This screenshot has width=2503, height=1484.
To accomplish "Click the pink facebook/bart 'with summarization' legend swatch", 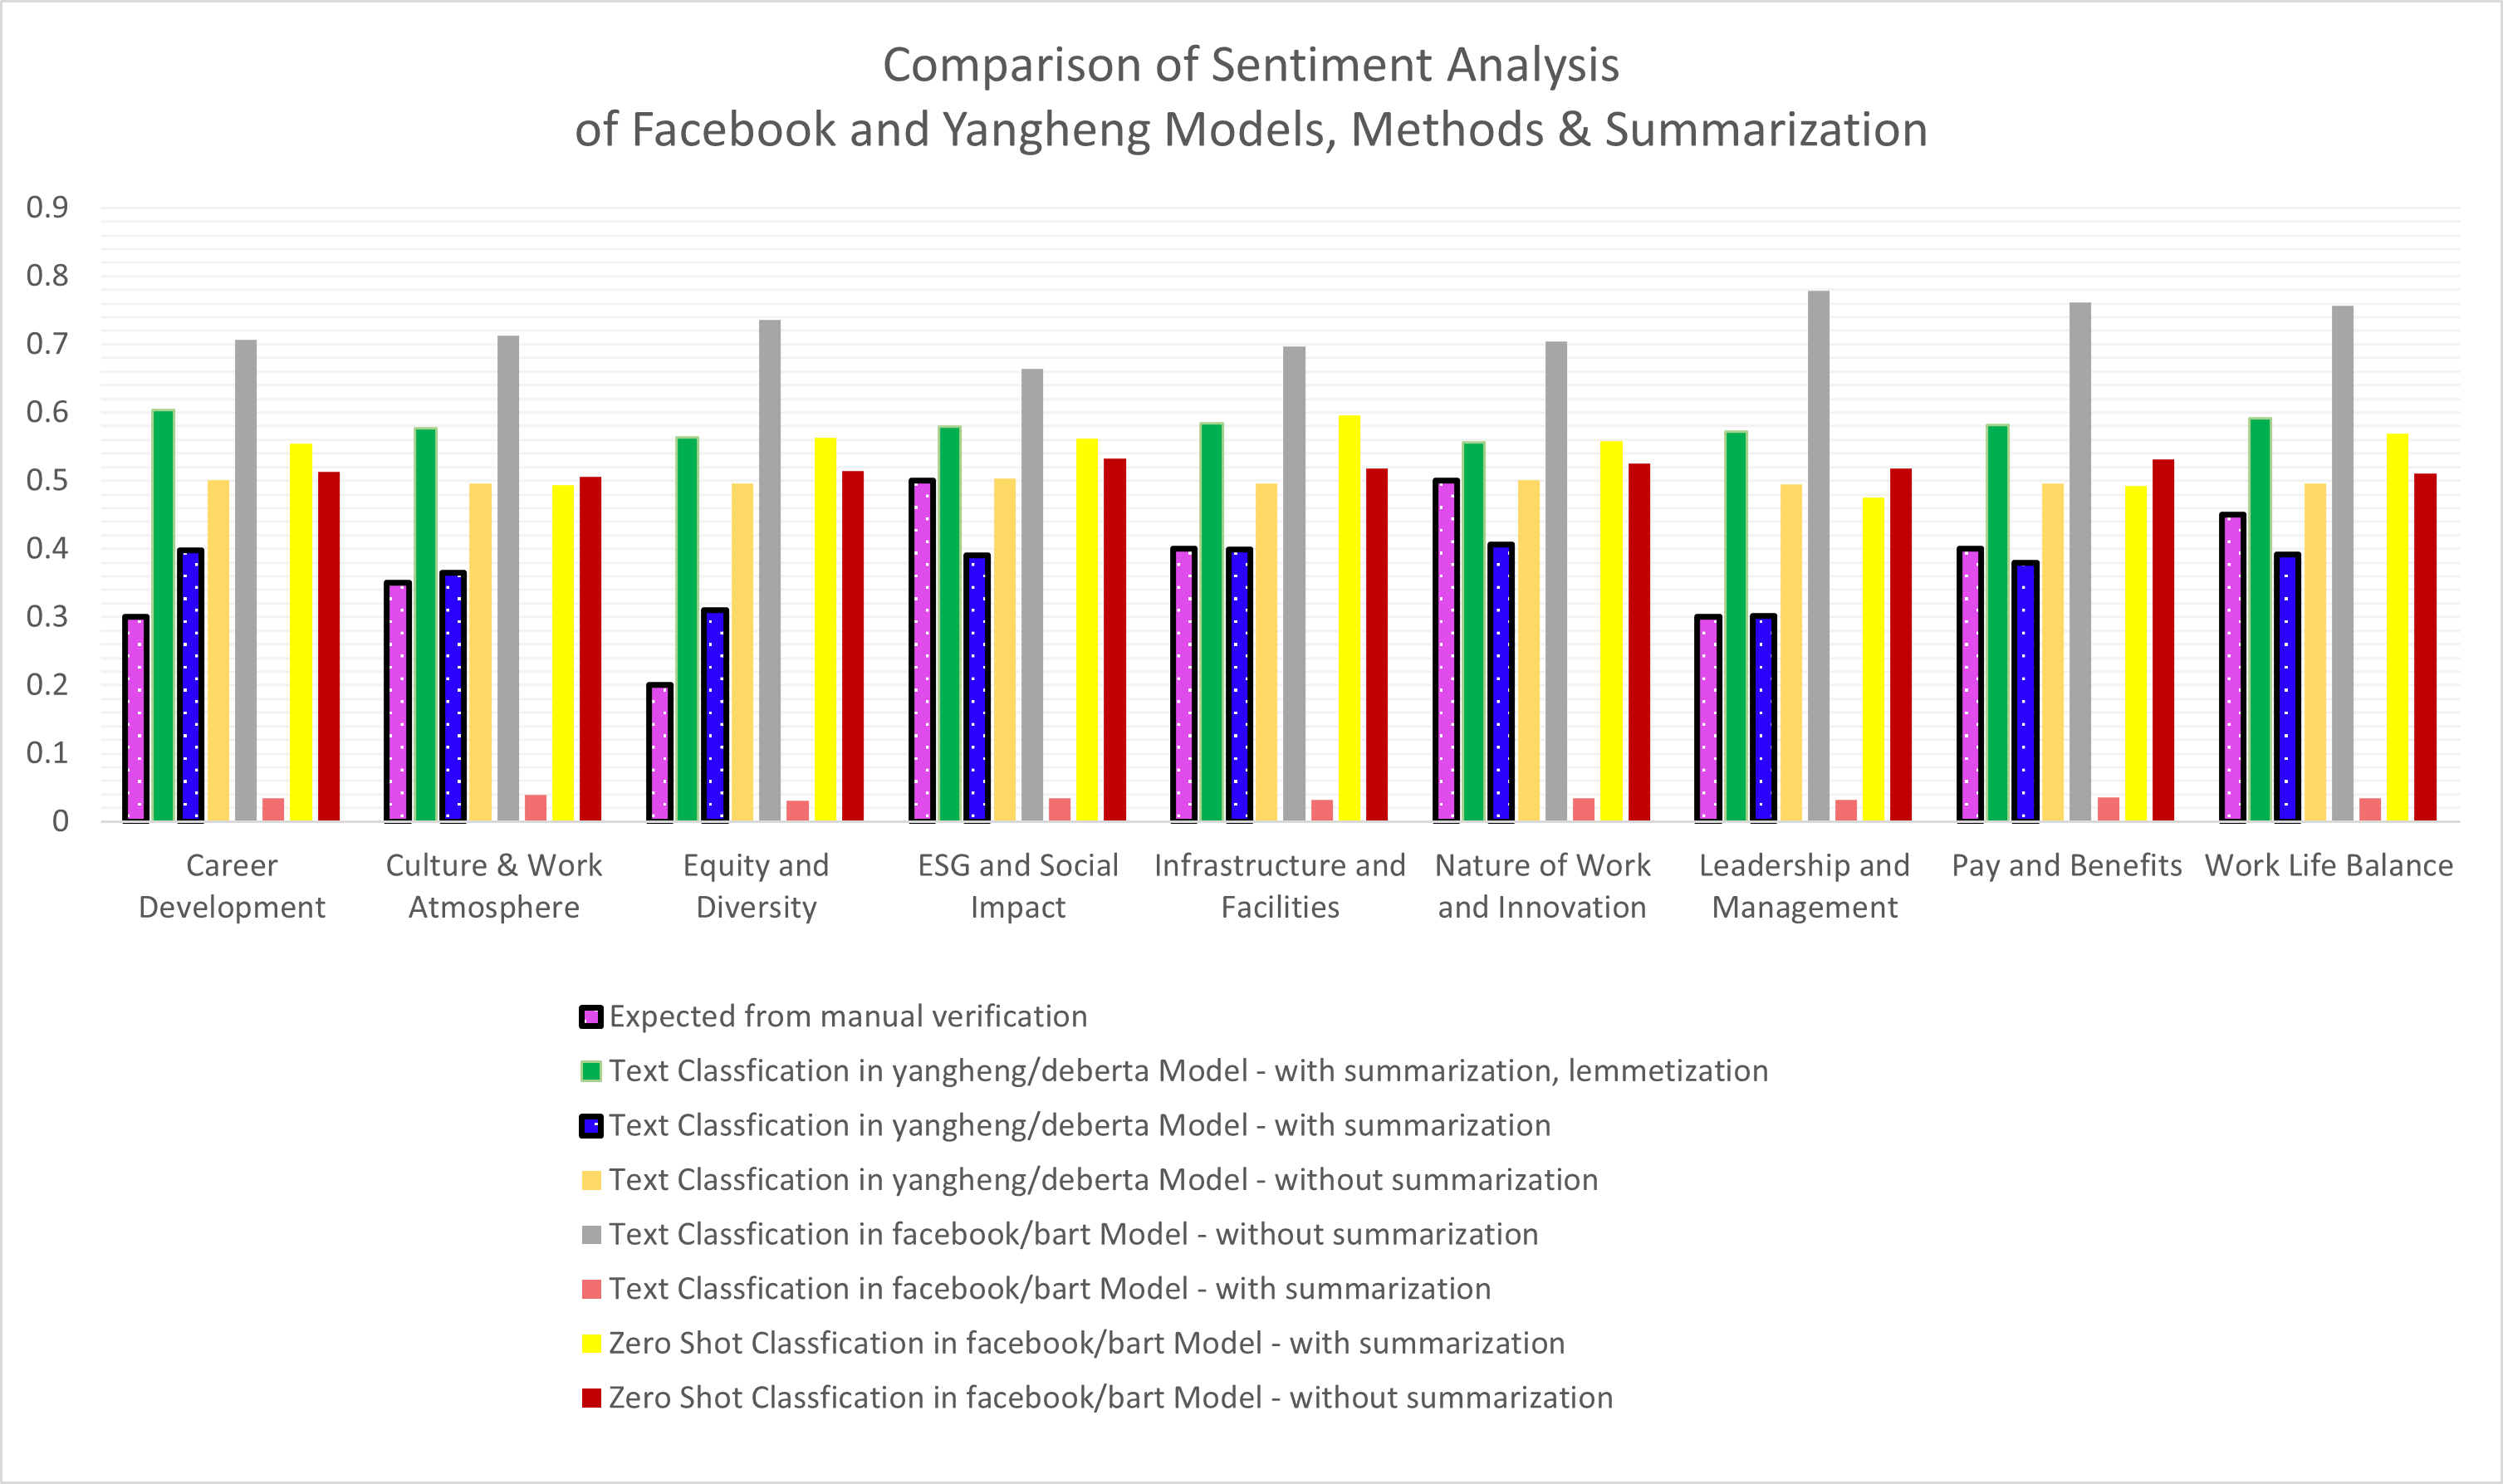I will coord(591,1289).
